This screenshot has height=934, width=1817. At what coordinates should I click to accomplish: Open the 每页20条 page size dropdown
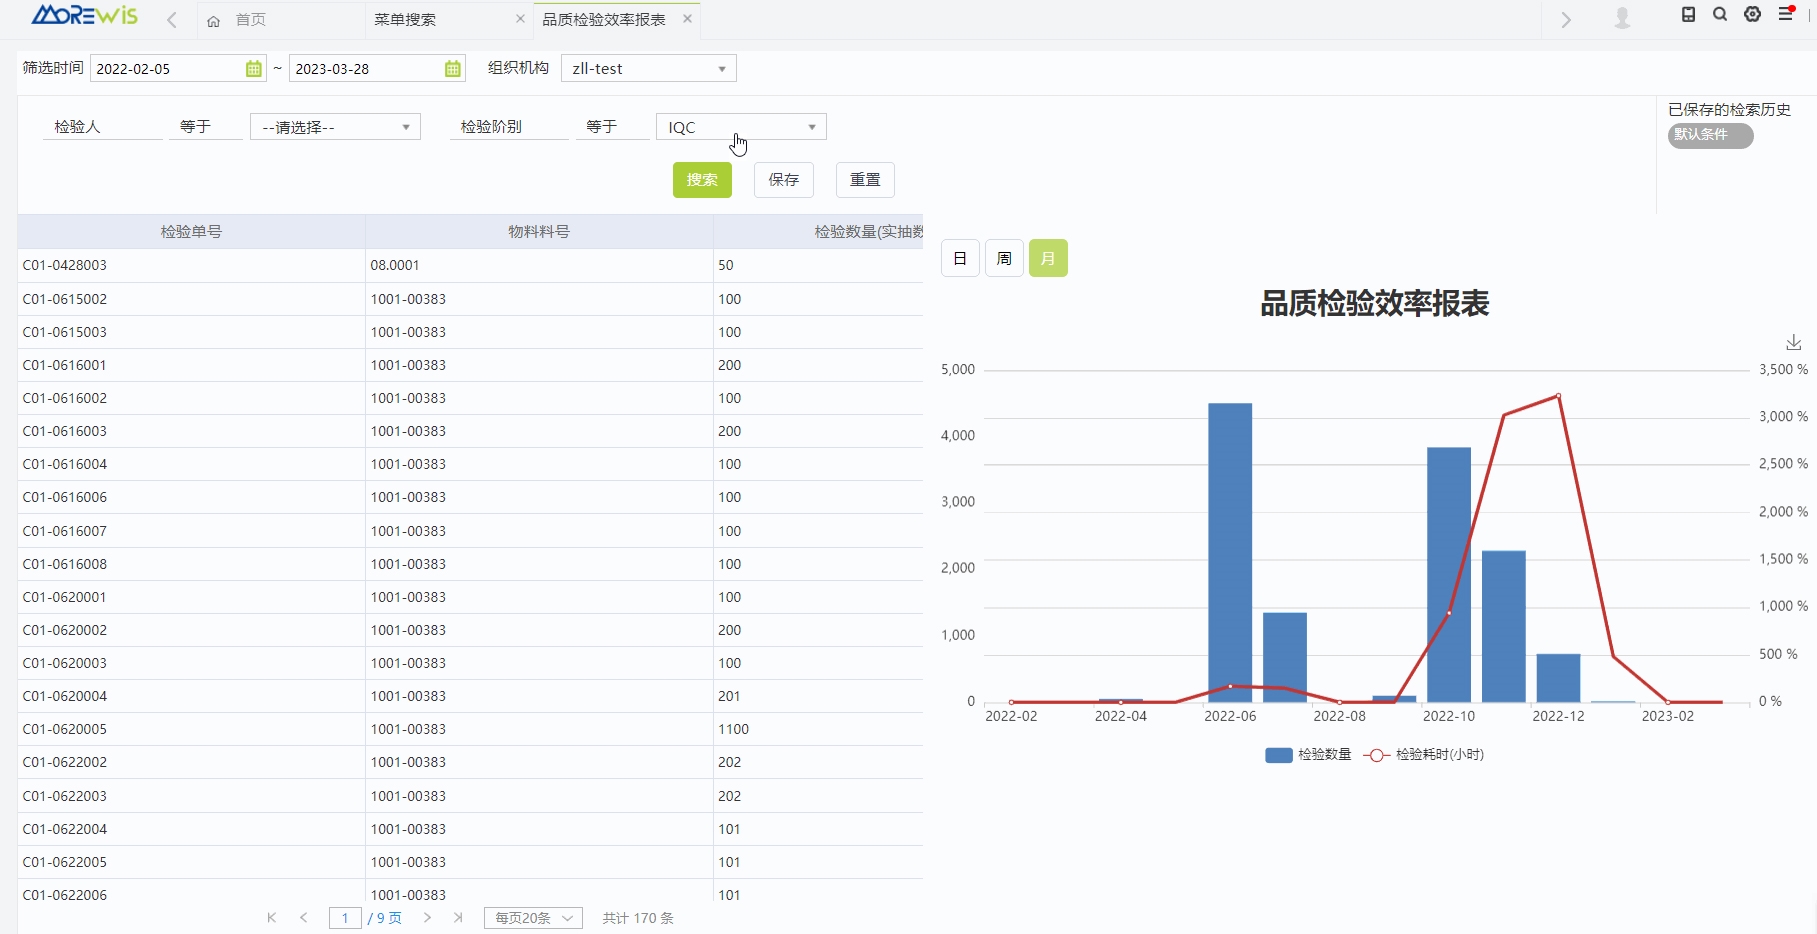coord(533,918)
